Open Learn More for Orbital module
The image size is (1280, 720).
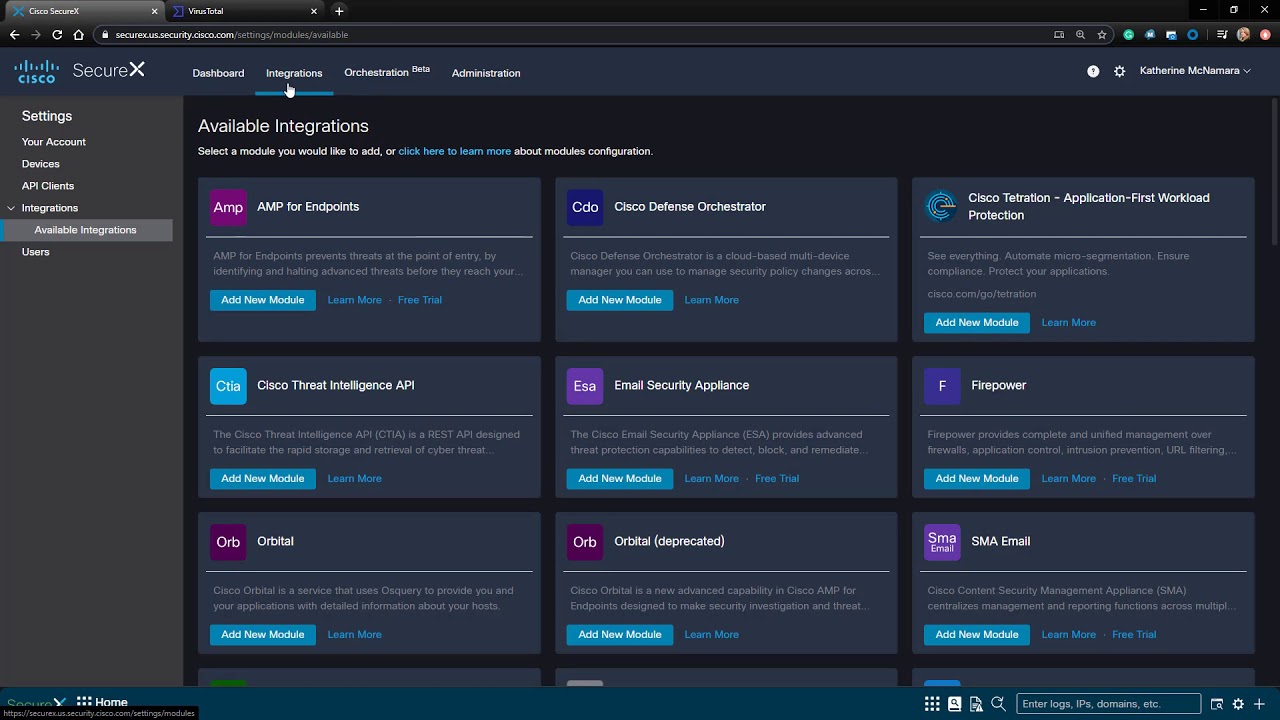point(355,634)
